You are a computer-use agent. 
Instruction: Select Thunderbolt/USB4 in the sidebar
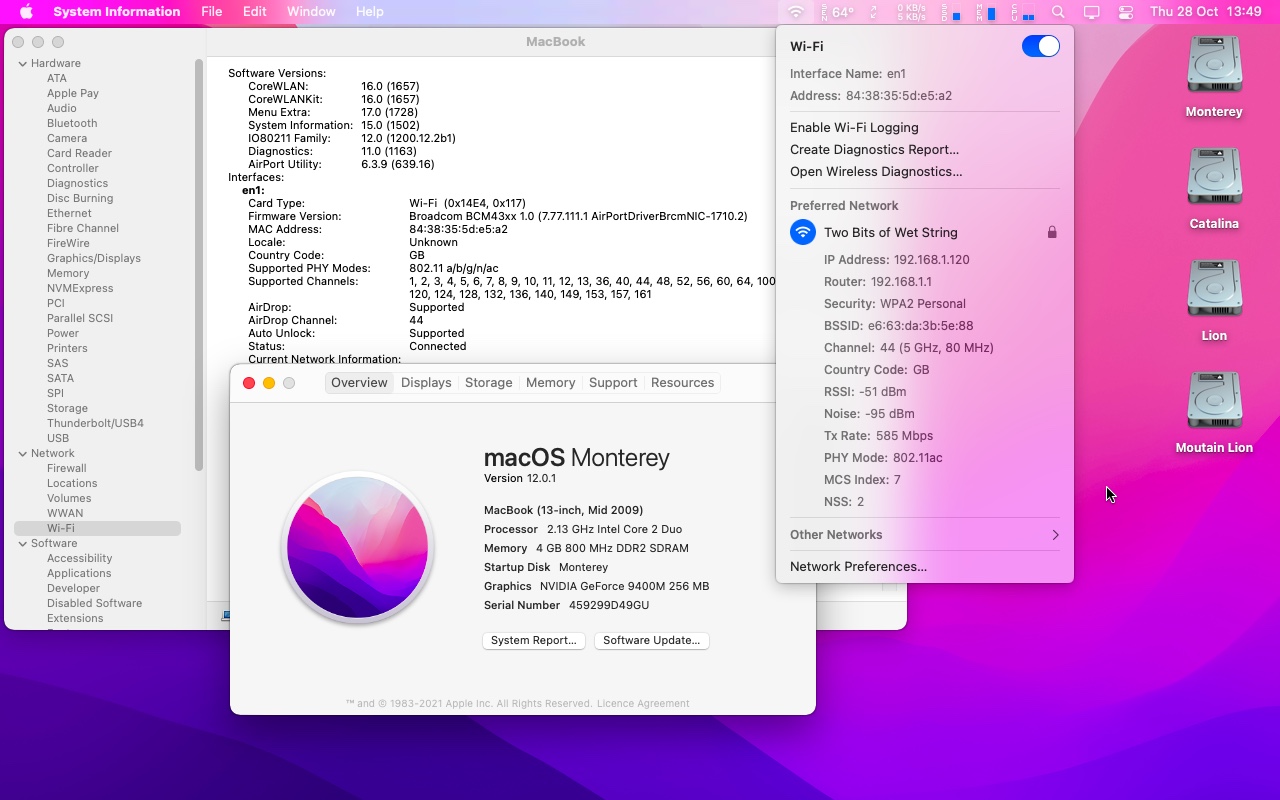95,423
